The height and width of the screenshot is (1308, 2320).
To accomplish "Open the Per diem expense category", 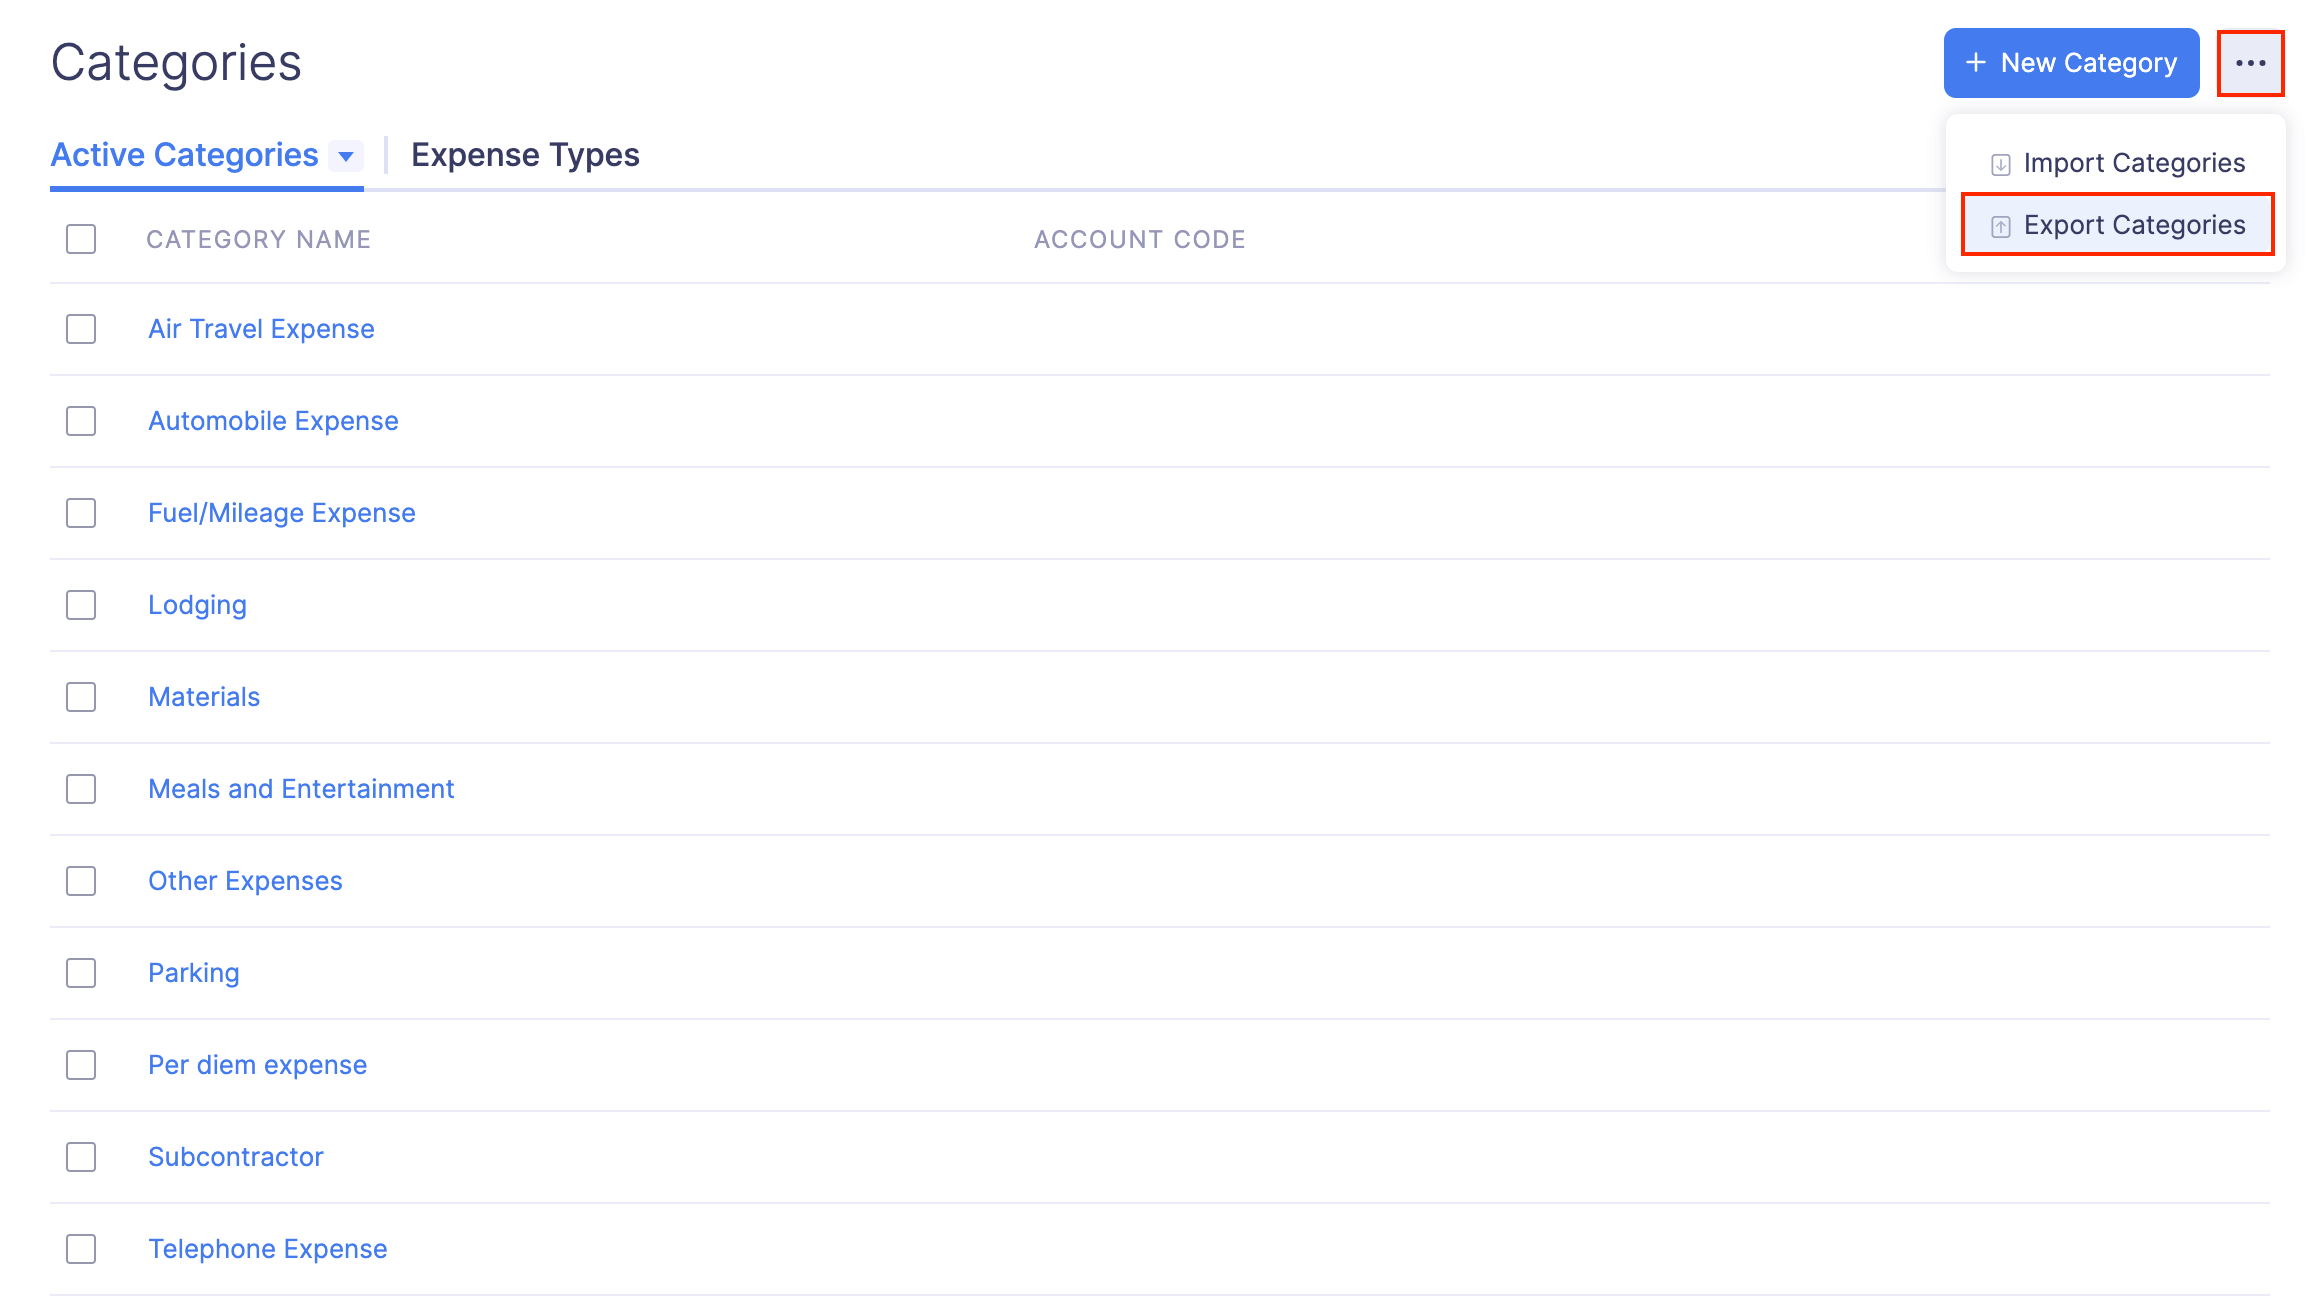I will [257, 1065].
